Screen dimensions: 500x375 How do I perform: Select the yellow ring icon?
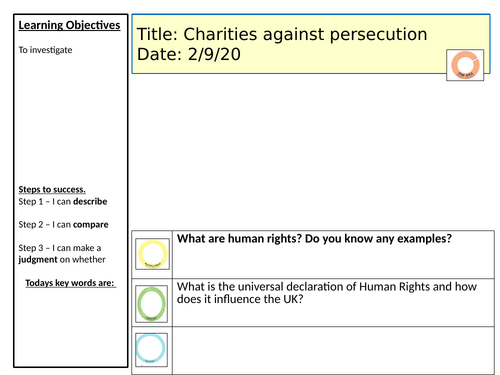coord(152,254)
